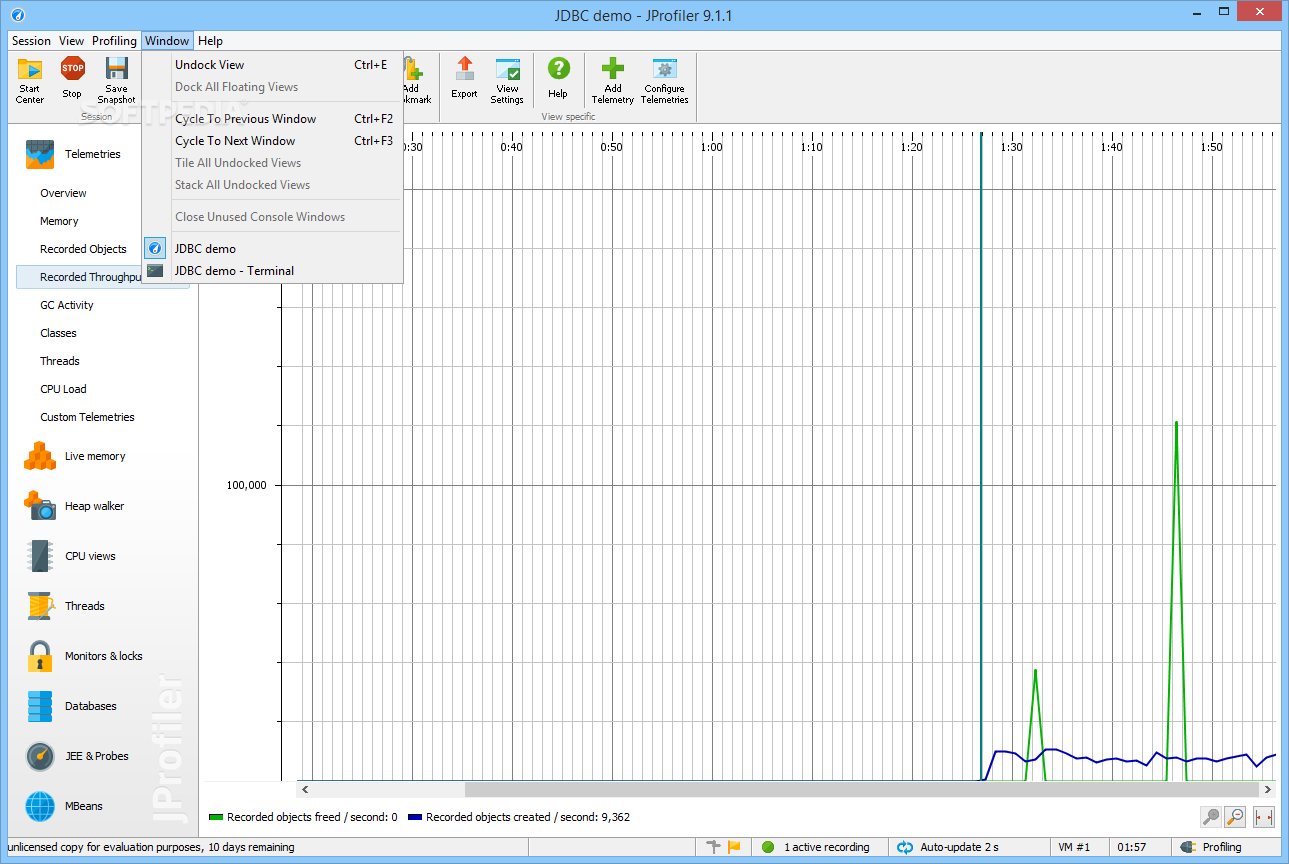This screenshot has width=1289, height=864.
Task: Open the Session menu
Action: click(x=31, y=41)
